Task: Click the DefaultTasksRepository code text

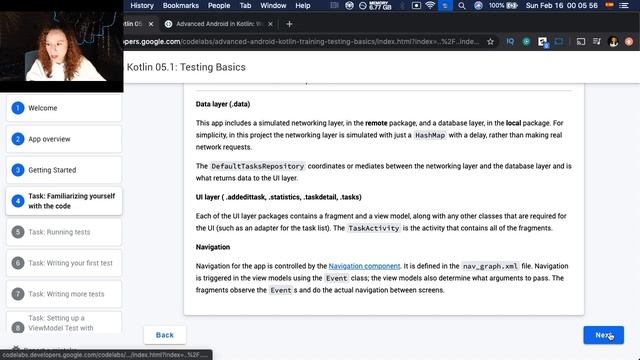Action: 258,166
